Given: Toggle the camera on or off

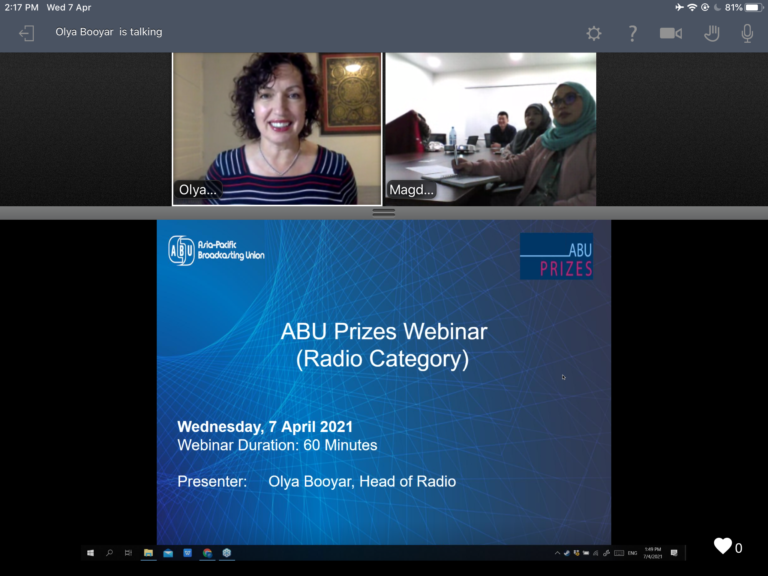Looking at the screenshot, I should point(671,33).
